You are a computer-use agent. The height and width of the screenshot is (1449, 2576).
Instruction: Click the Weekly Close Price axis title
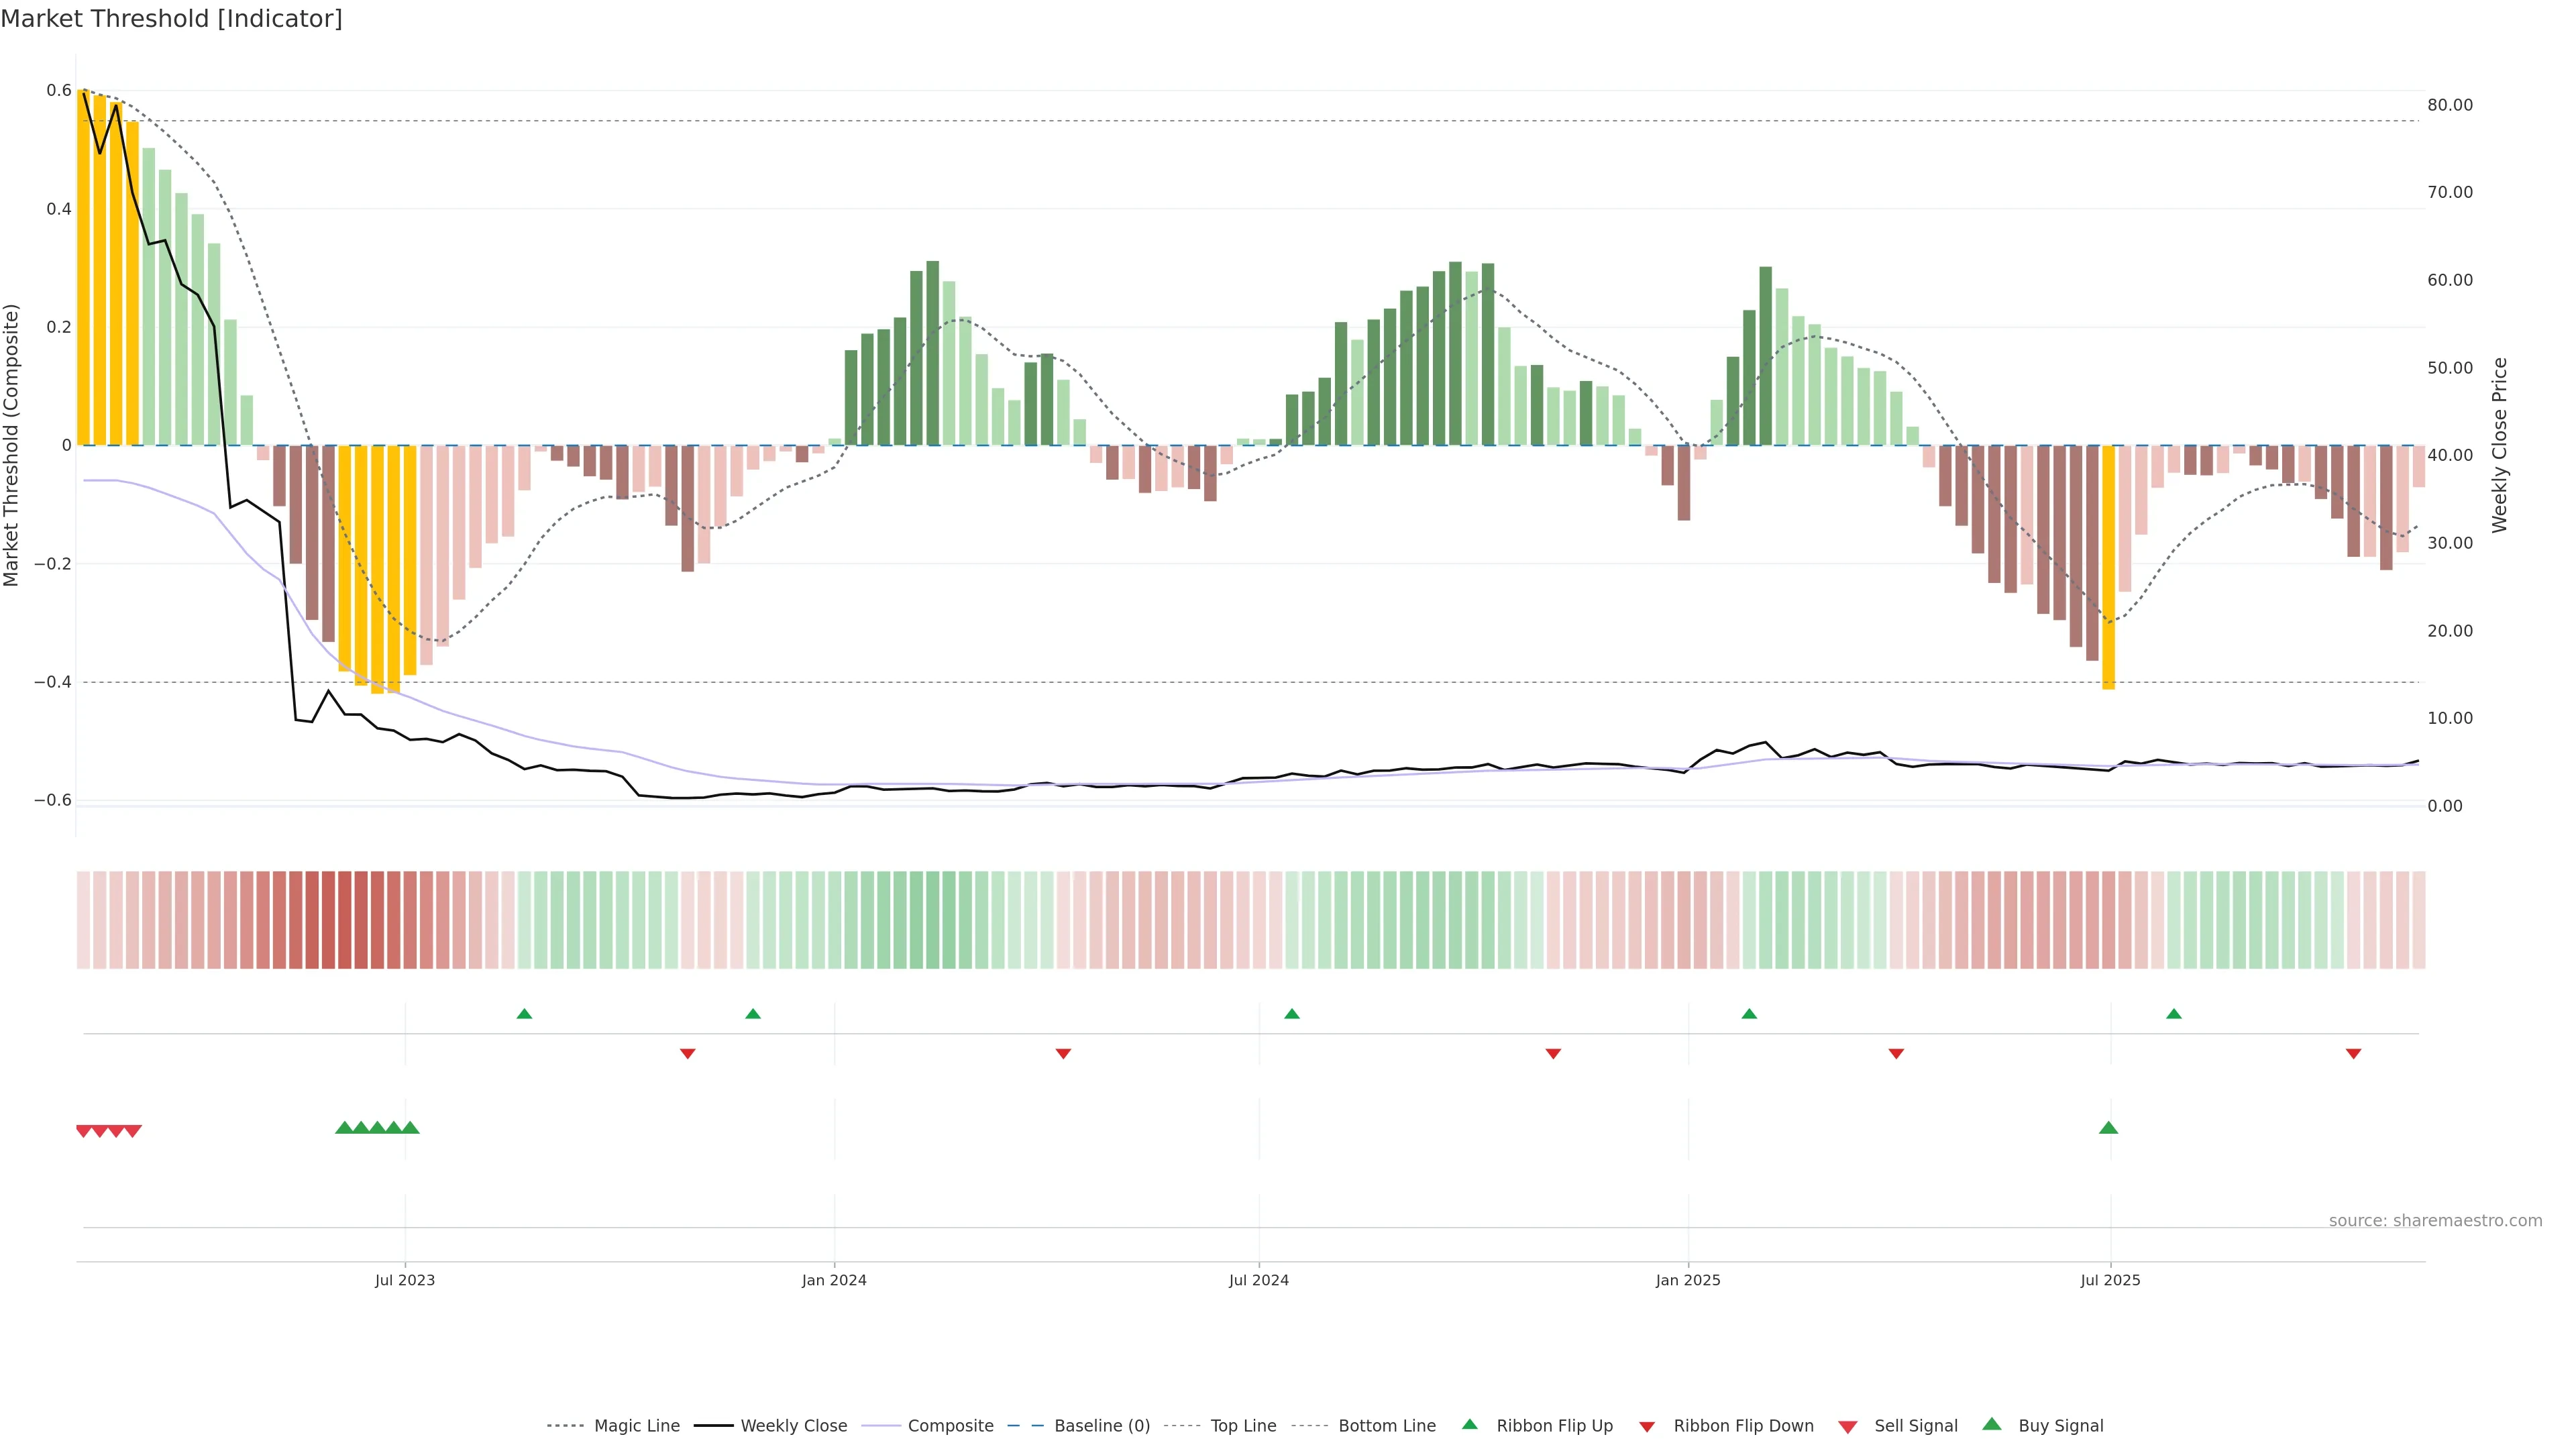[2499, 445]
